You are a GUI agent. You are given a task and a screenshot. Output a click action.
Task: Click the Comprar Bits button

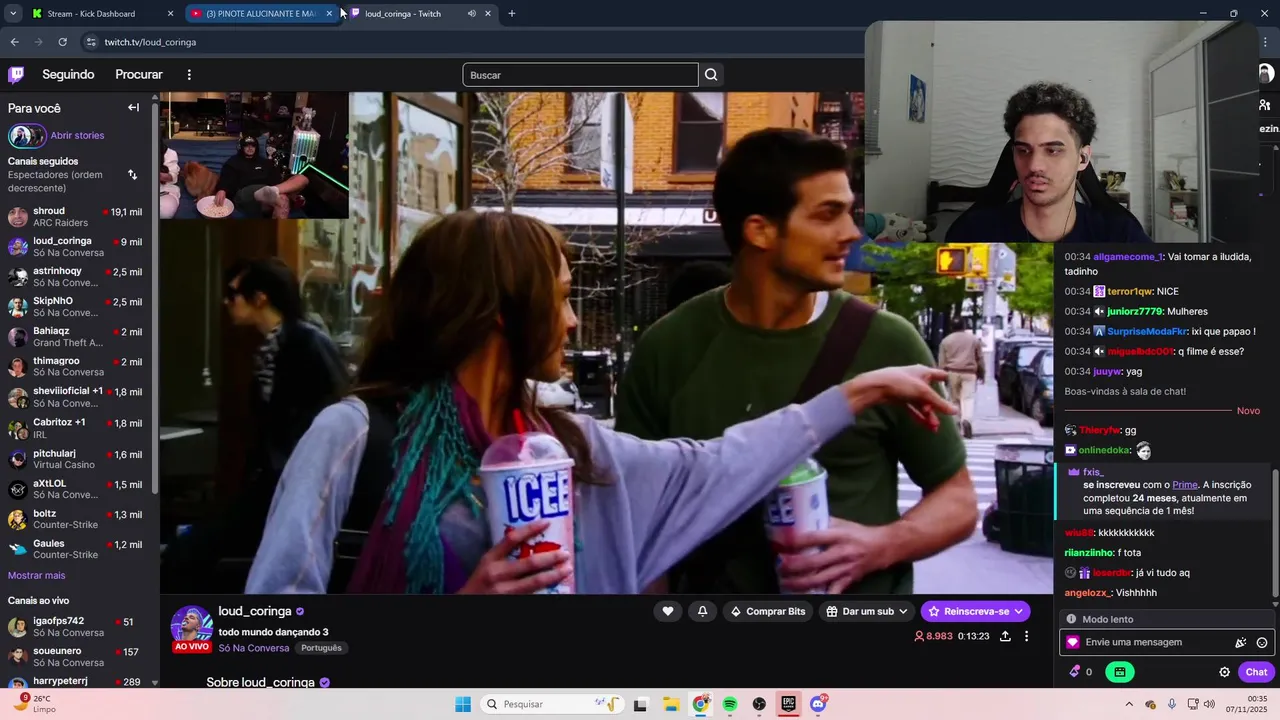tap(768, 611)
